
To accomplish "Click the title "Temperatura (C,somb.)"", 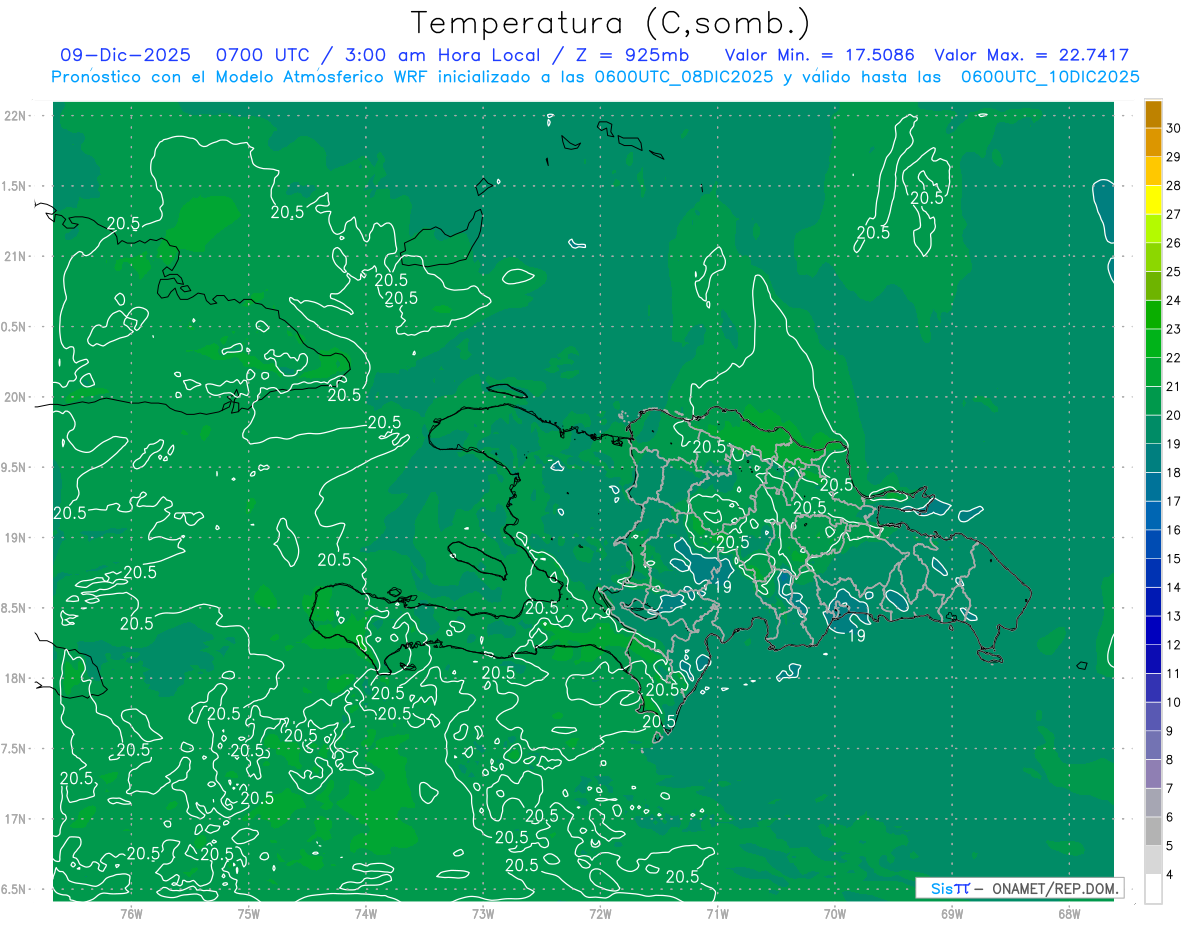I will coord(611,24).
